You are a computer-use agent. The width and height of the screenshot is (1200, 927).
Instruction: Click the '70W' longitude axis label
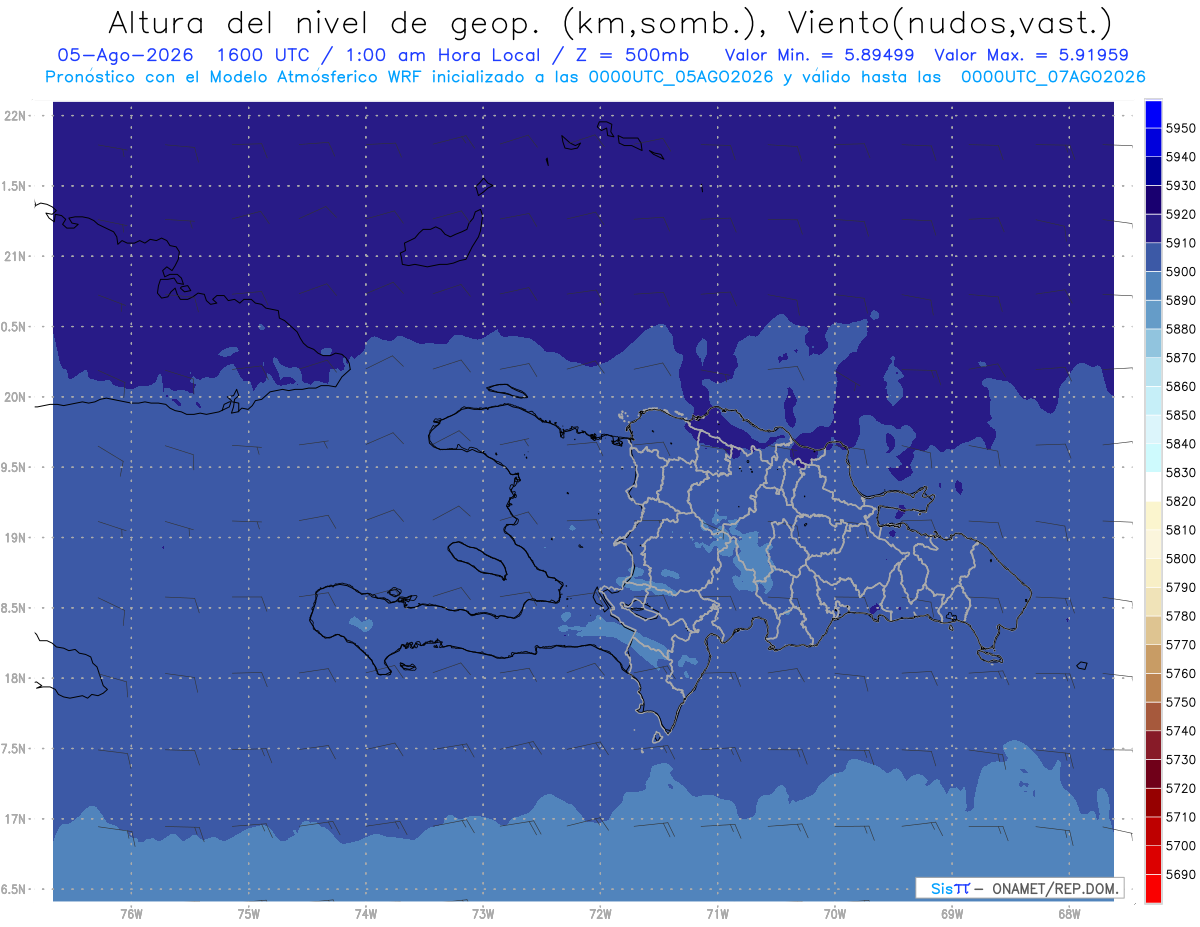tap(835, 914)
